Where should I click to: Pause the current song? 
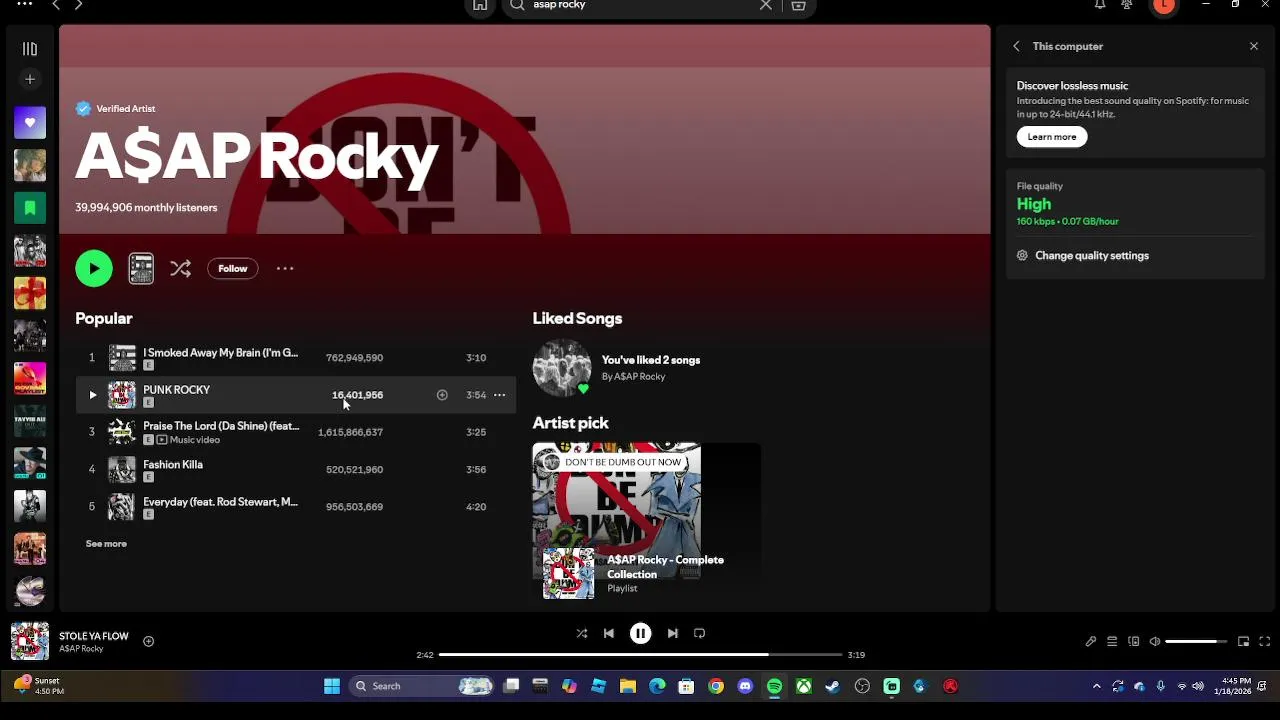(x=641, y=633)
